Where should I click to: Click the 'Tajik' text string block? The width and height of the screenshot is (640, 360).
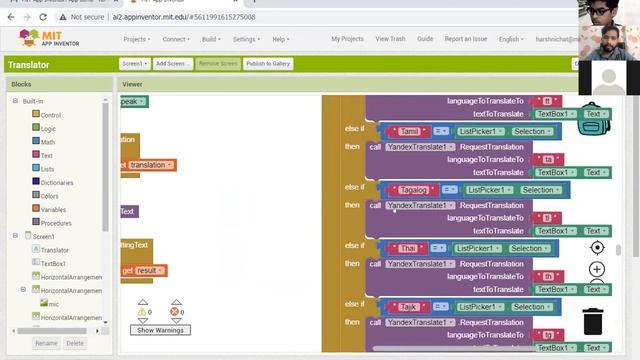[x=408, y=307]
